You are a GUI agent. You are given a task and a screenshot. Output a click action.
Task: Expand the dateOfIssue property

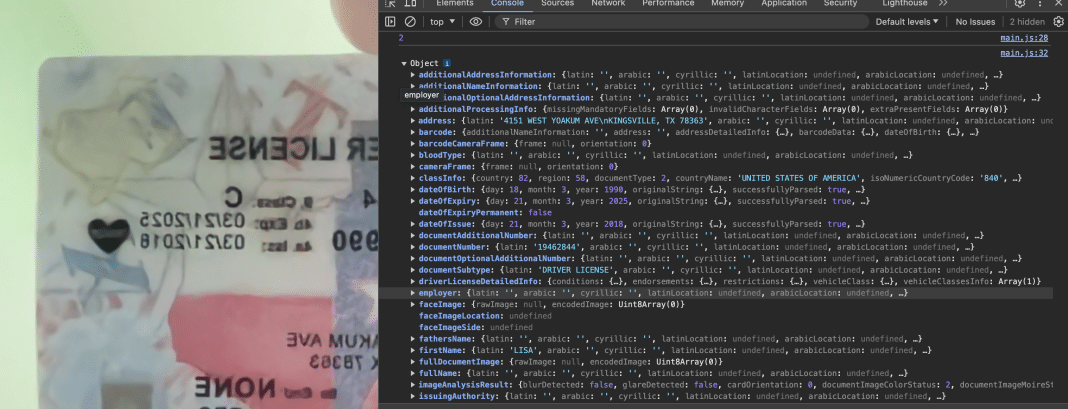(413, 224)
